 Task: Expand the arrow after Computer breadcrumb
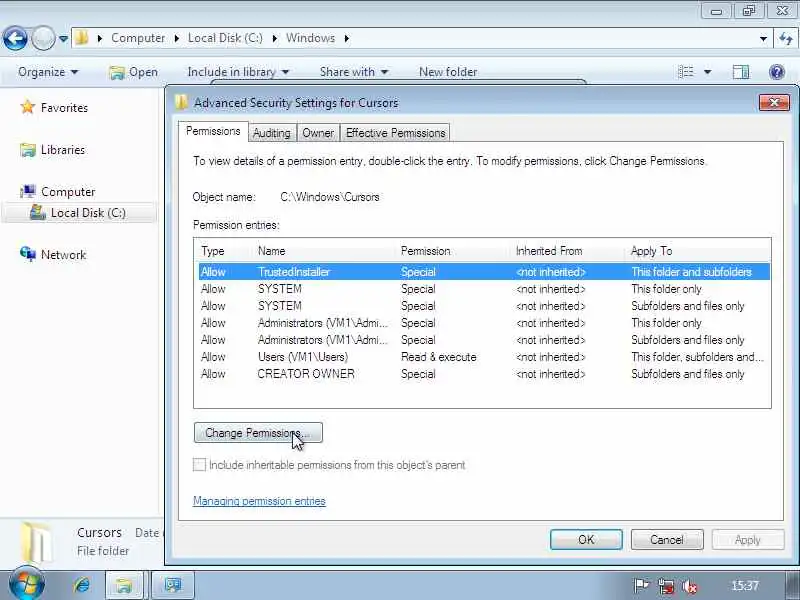177,38
